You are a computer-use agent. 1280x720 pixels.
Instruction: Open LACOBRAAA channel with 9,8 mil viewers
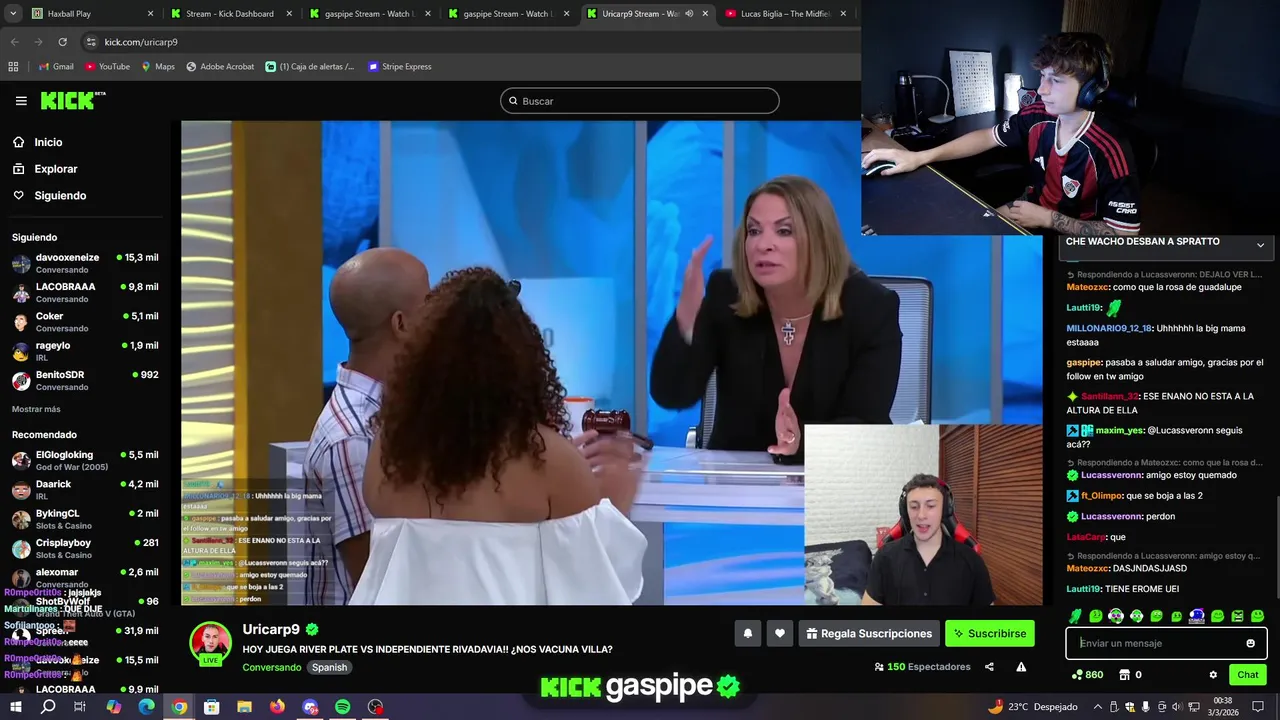tap(85, 292)
